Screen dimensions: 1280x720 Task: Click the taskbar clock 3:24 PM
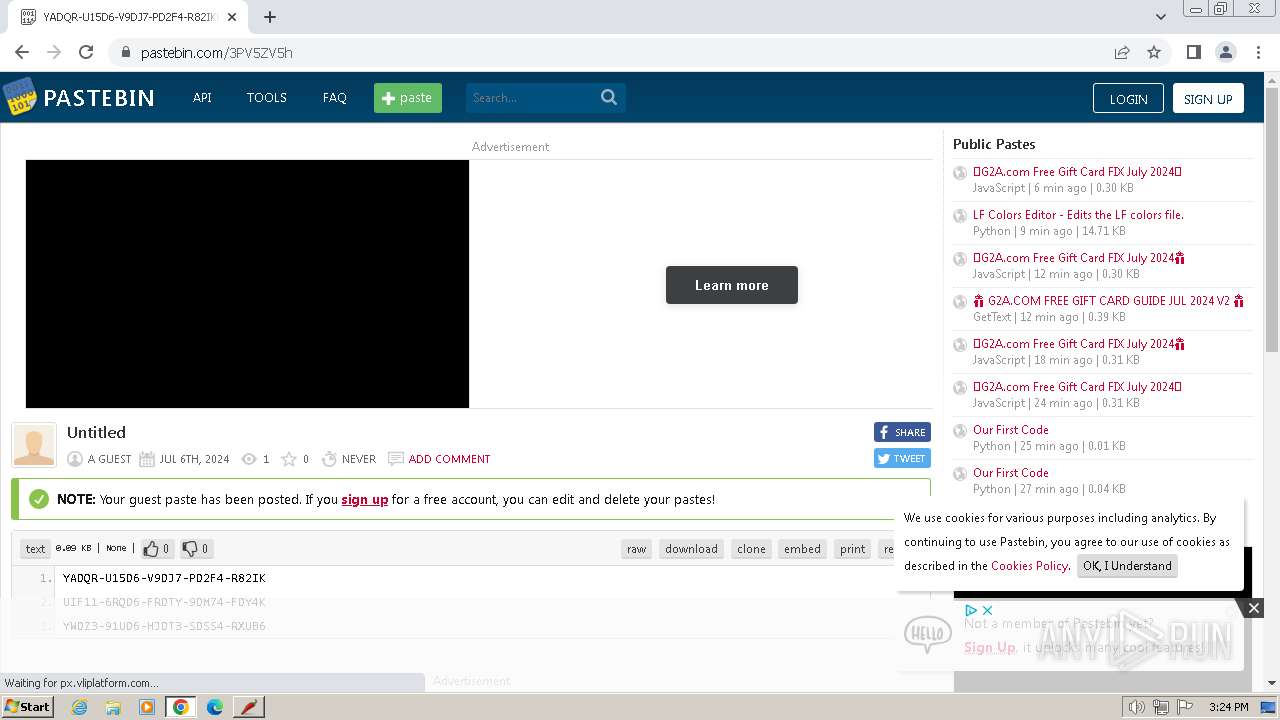(x=1228, y=707)
